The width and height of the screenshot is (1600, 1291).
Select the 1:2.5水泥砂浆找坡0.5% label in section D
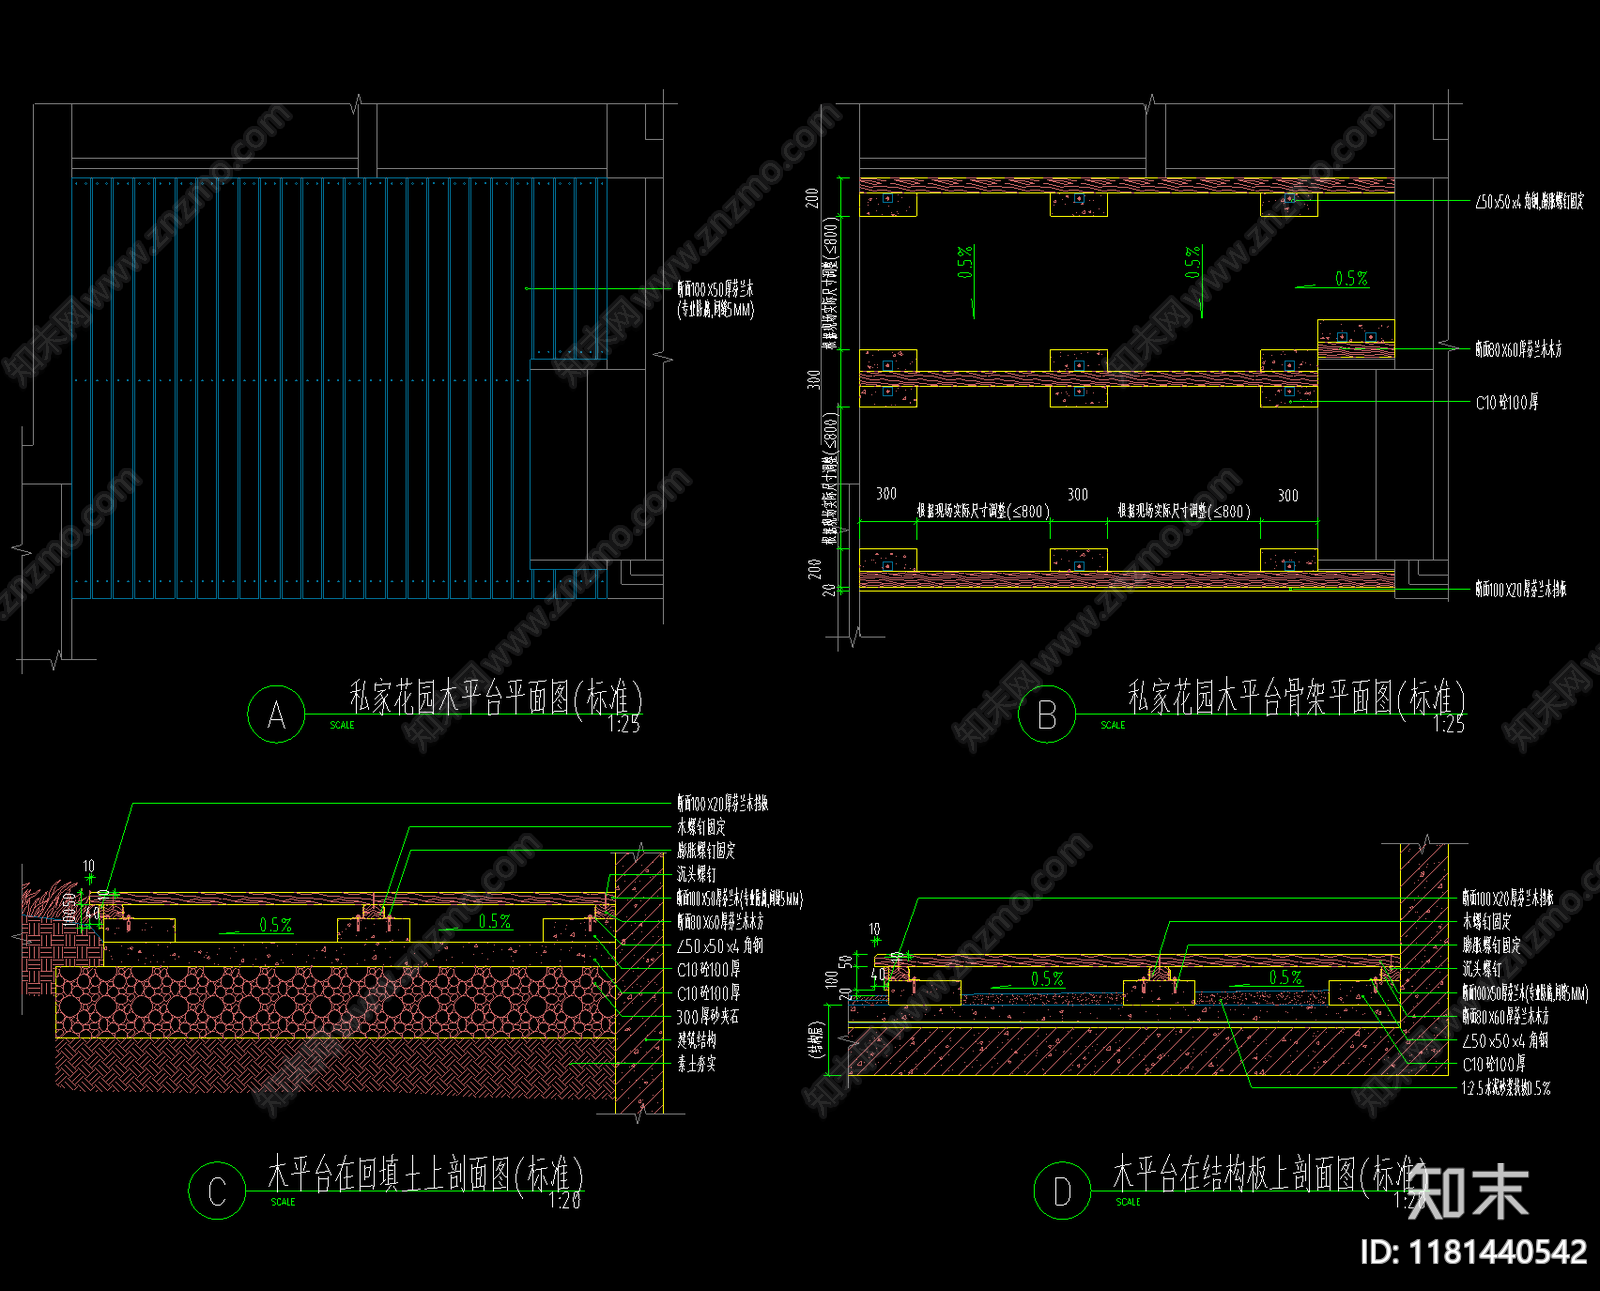(1507, 1088)
